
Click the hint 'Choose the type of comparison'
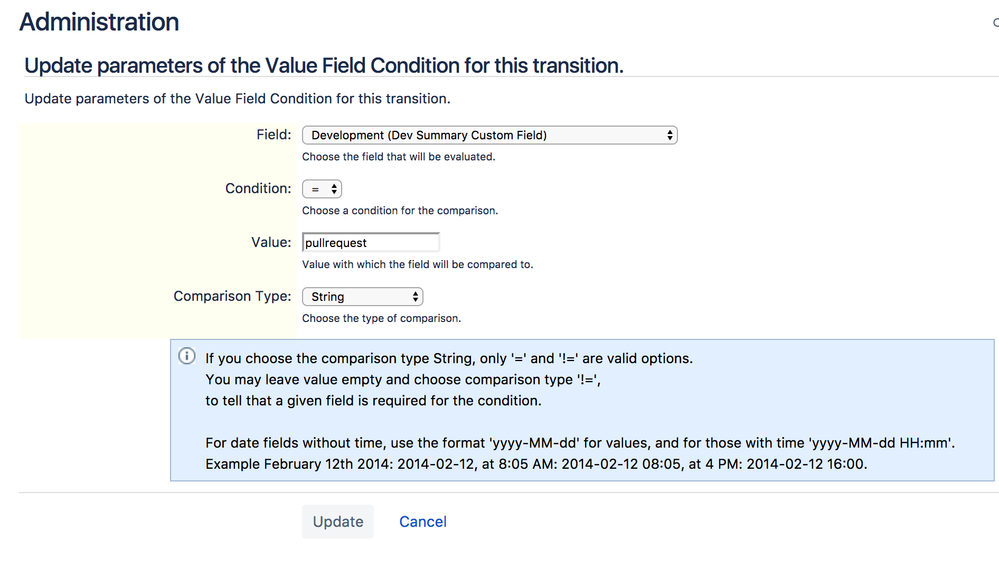point(381,319)
